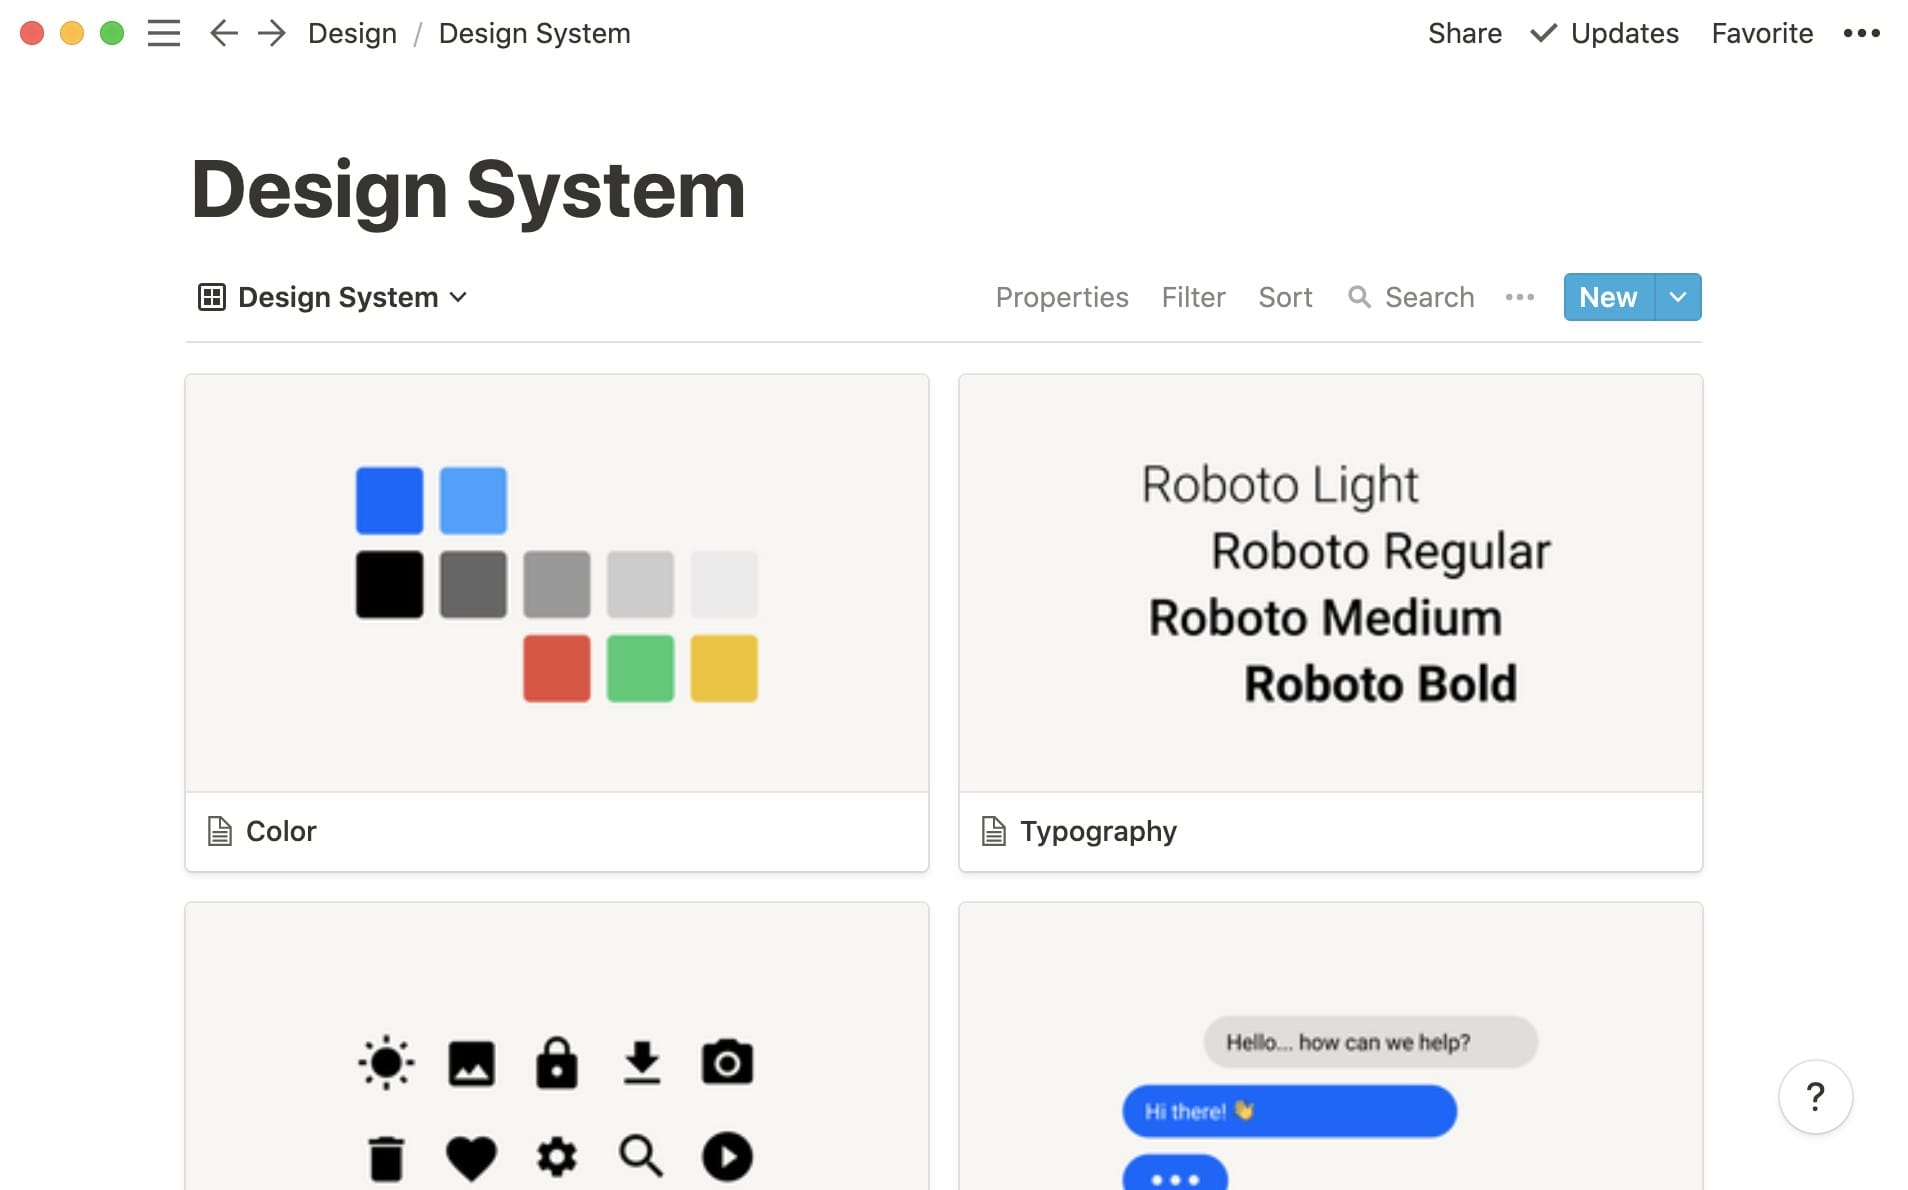Open the Properties menu

(1062, 297)
